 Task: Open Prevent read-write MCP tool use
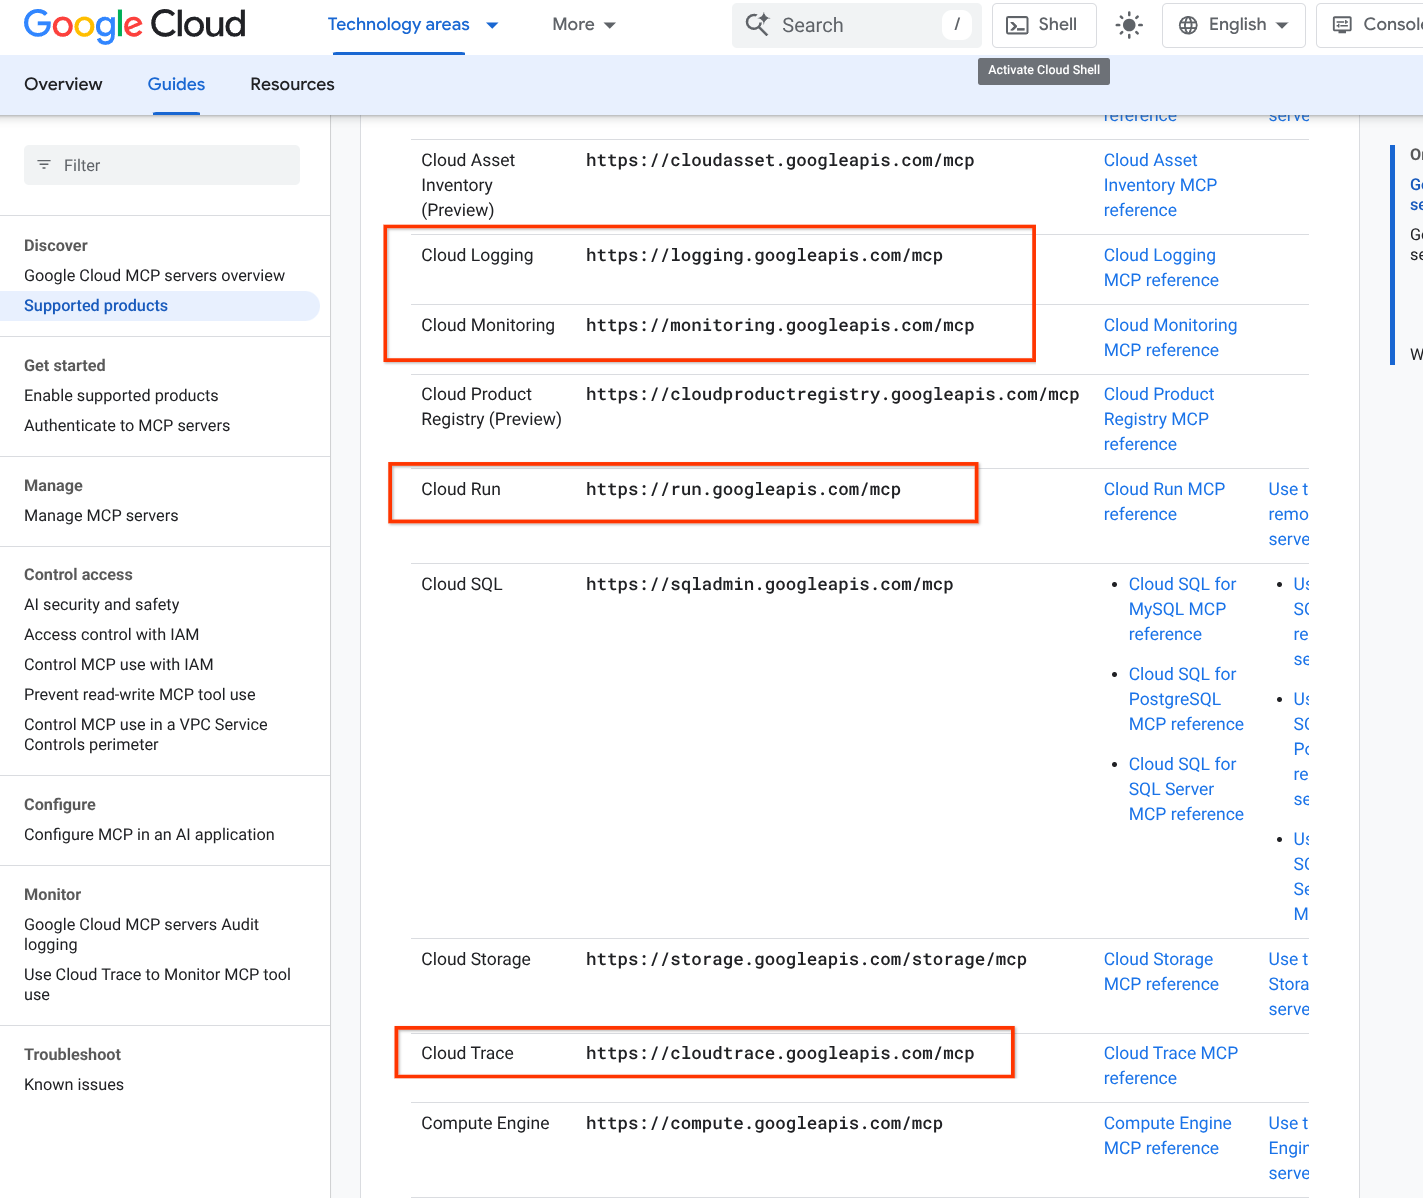[x=140, y=694]
